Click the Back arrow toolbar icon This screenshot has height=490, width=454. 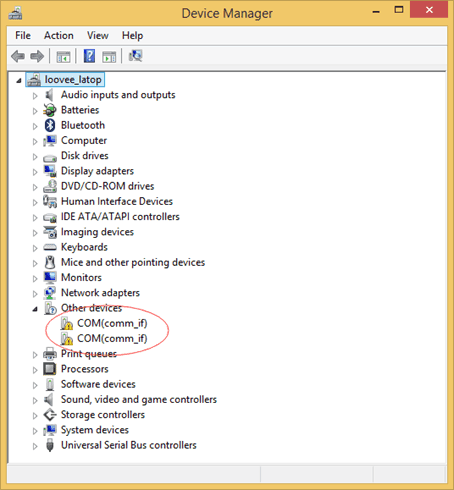click(x=18, y=56)
